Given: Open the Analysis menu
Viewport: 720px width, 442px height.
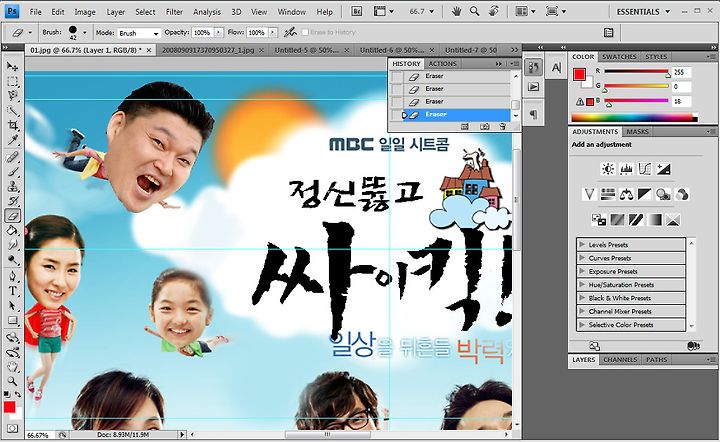Looking at the screenshot, I should 207,12.
